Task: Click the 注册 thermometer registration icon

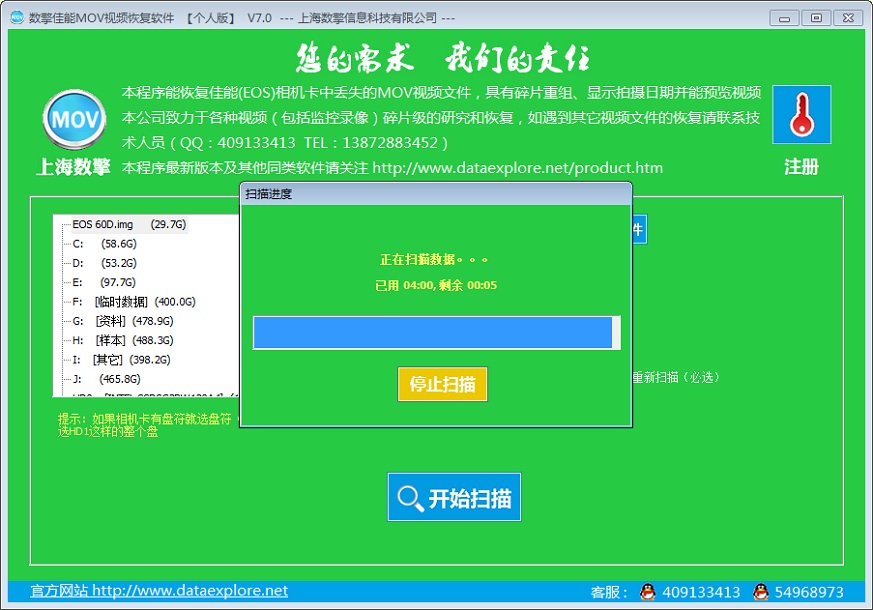Action: coord(801,115)
